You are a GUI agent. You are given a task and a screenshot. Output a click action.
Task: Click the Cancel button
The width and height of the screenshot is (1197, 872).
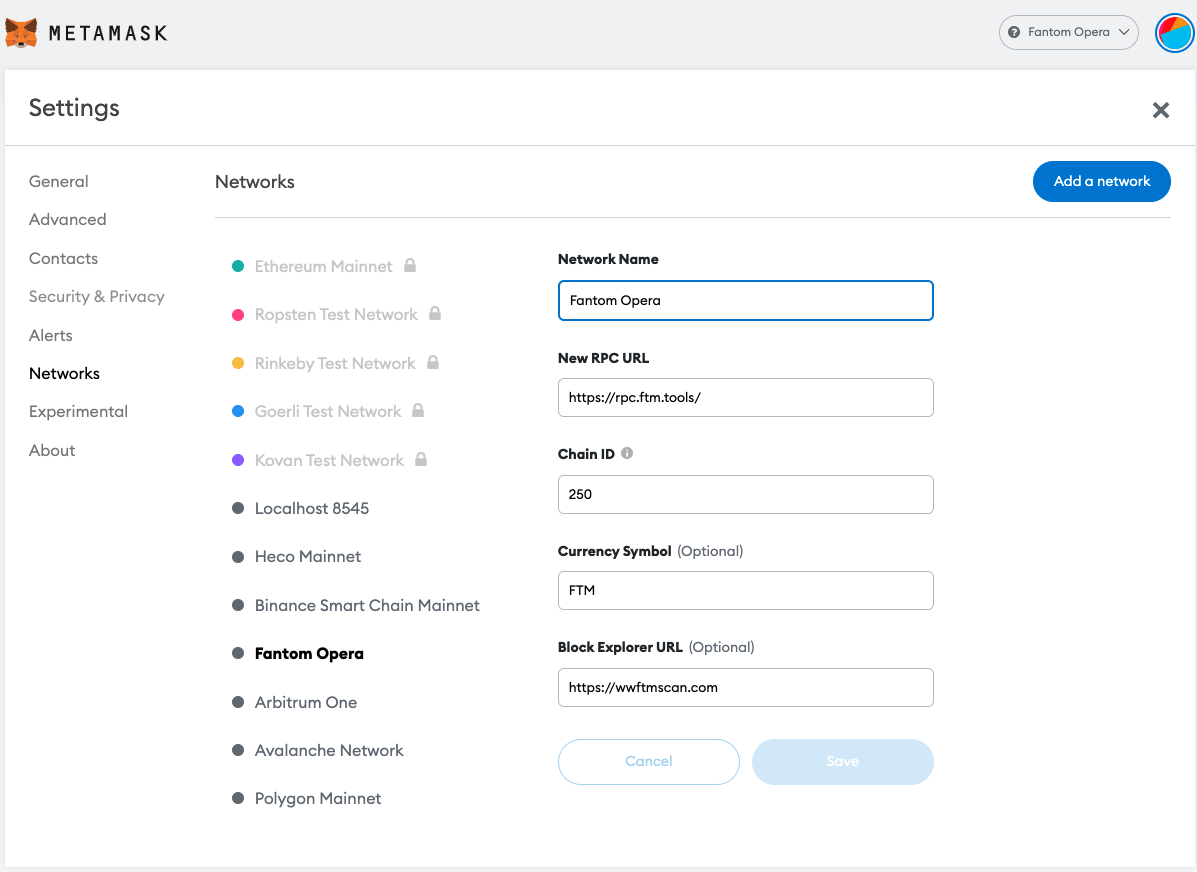point(649,761)
